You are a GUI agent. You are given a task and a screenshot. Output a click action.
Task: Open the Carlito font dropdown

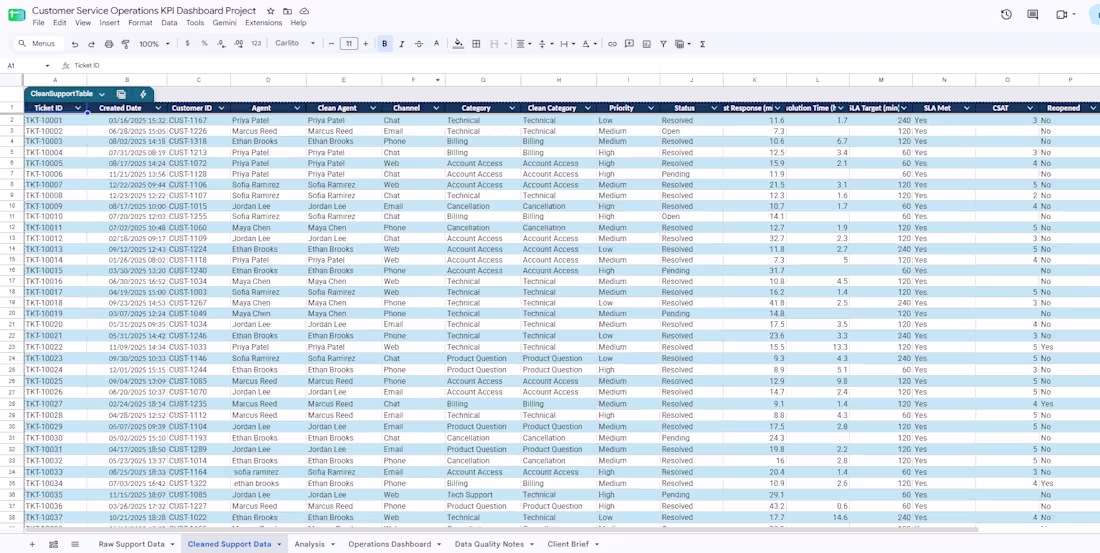pos(293,44)
